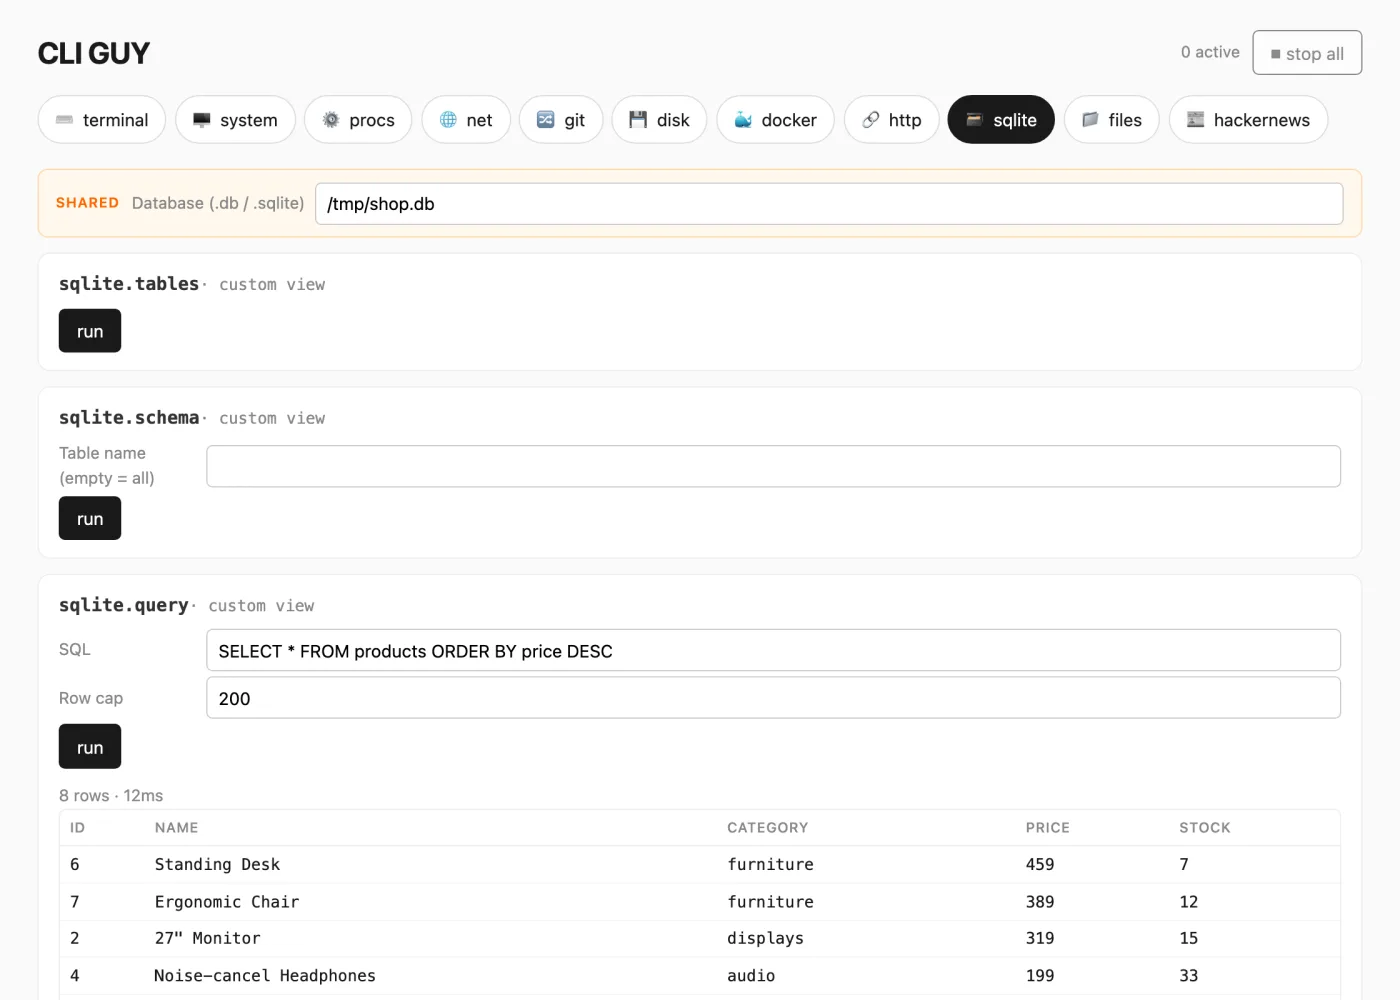
Task: Click the SHARED label
Action: [87, 203]
